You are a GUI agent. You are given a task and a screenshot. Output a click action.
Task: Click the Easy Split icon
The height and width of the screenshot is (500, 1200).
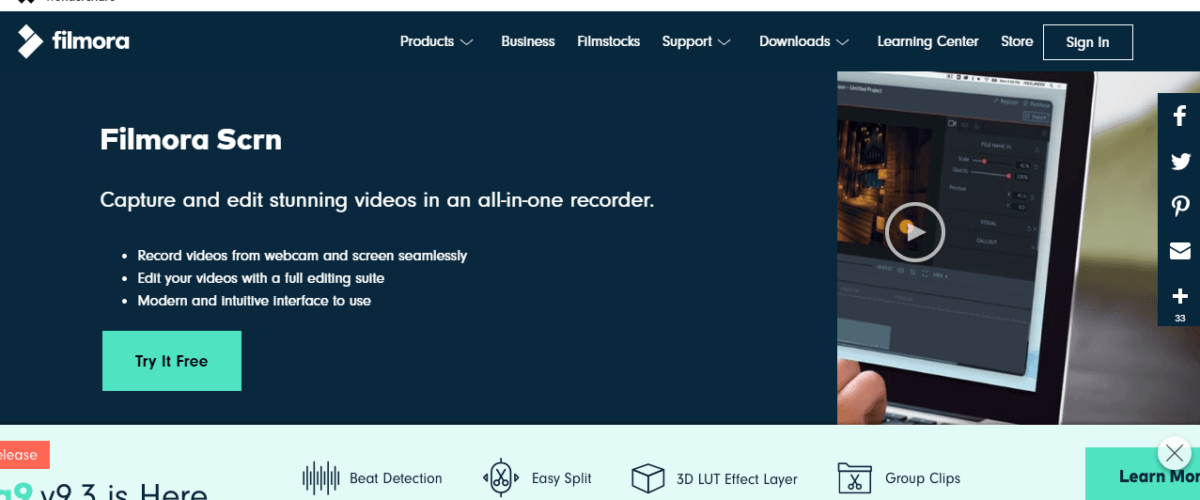[500, 478]
